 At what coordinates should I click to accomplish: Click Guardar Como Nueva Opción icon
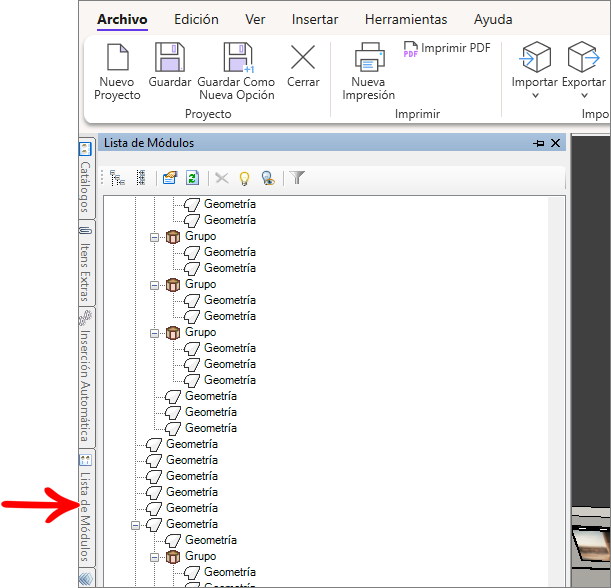click(238, 57)
